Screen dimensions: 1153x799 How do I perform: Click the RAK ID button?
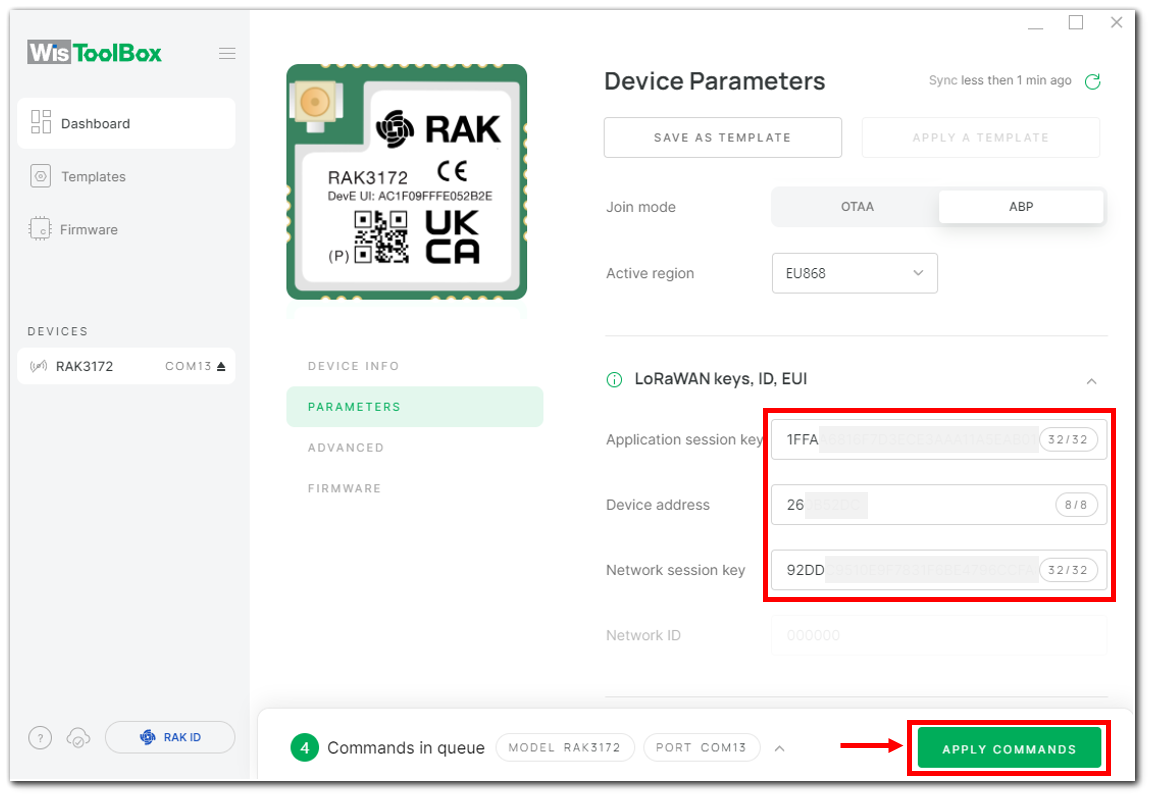point(170,737)
